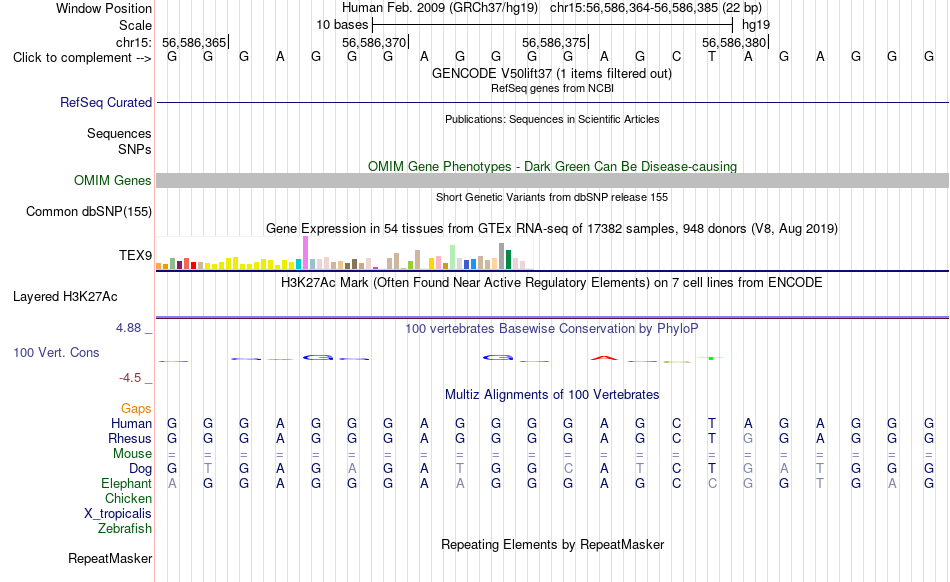Click the 'RefSeq genes from NCBI' title
This screenshot has height=582, width=950.
coord(552,88)
